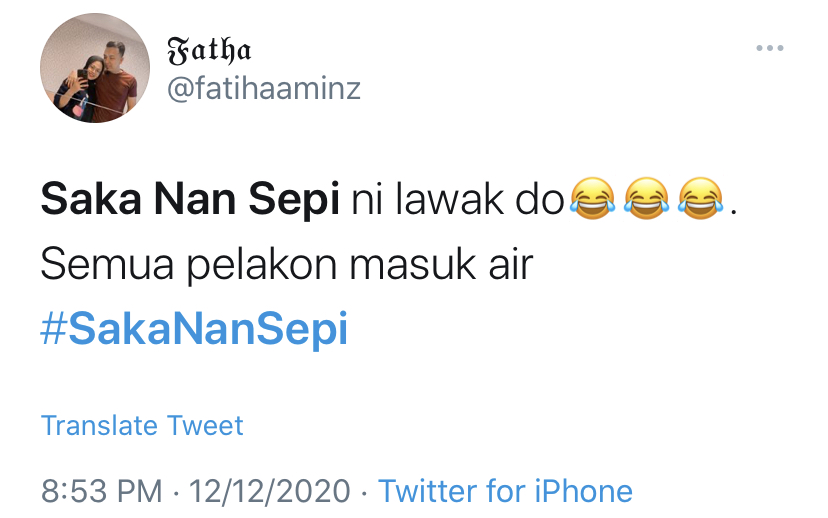Click the 12/12/2020 date
This screenshot has width=828, height=518.
coord(269,491)
